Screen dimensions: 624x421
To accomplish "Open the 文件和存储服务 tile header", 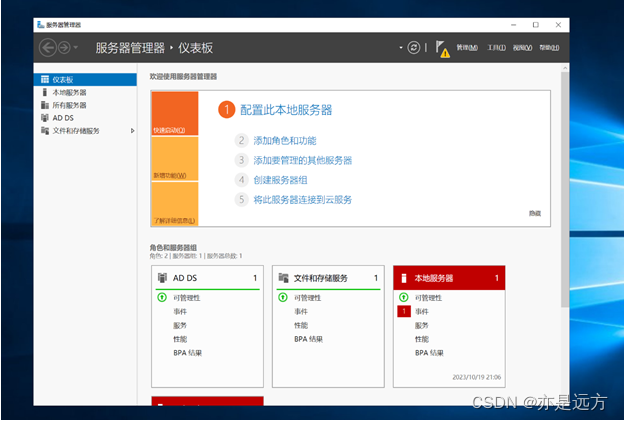I will 328,278.
